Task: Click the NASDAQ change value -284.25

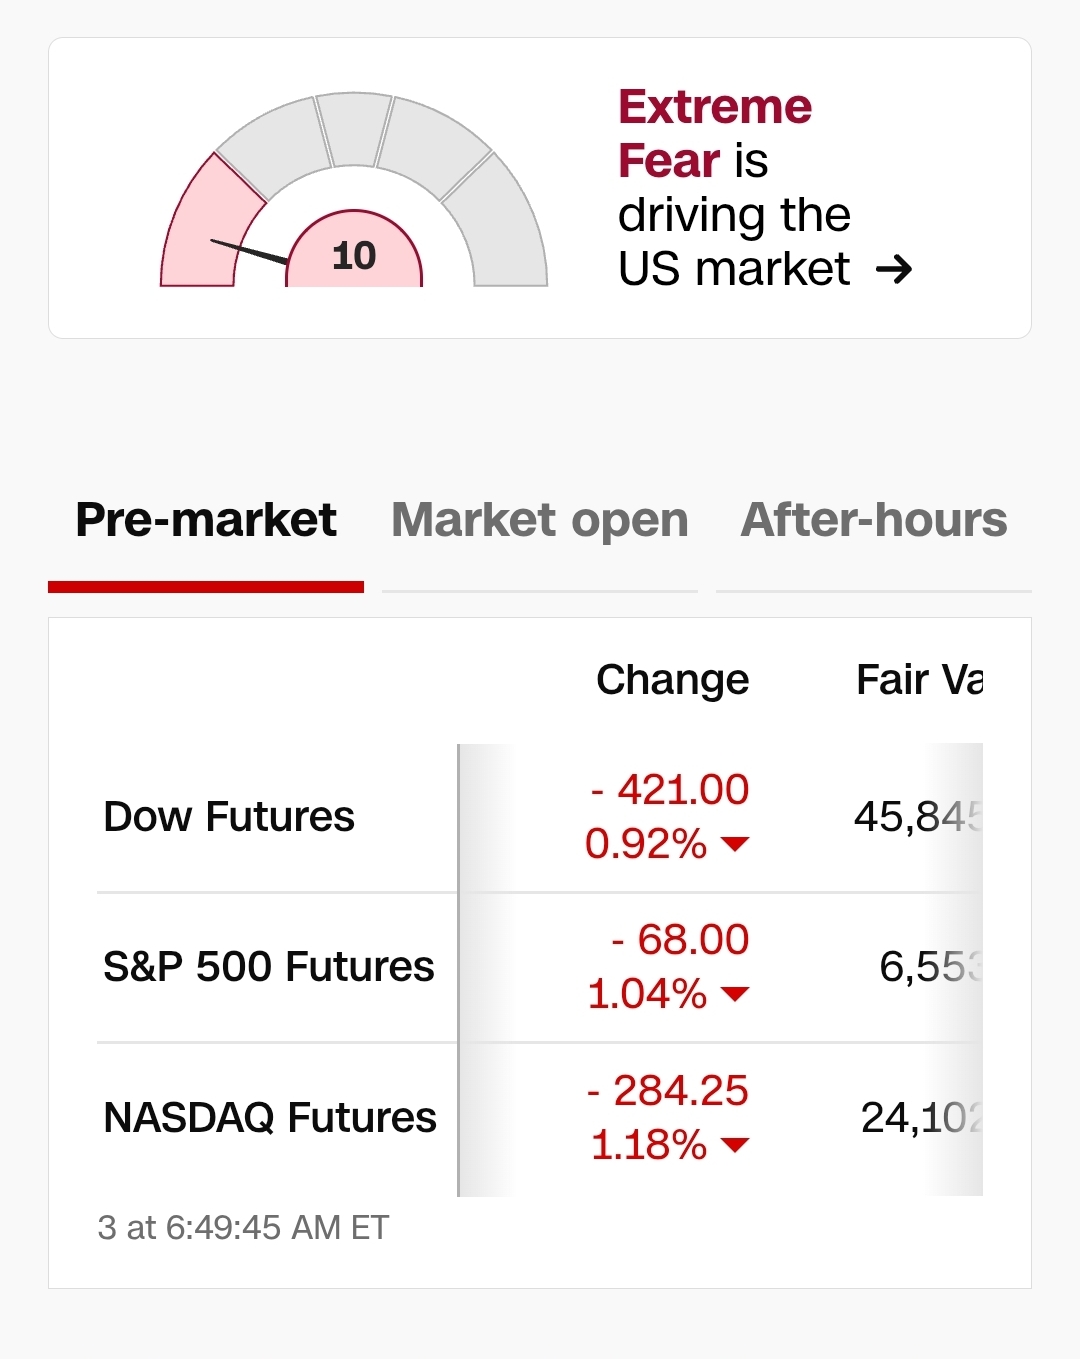Action: point(668,1091)
